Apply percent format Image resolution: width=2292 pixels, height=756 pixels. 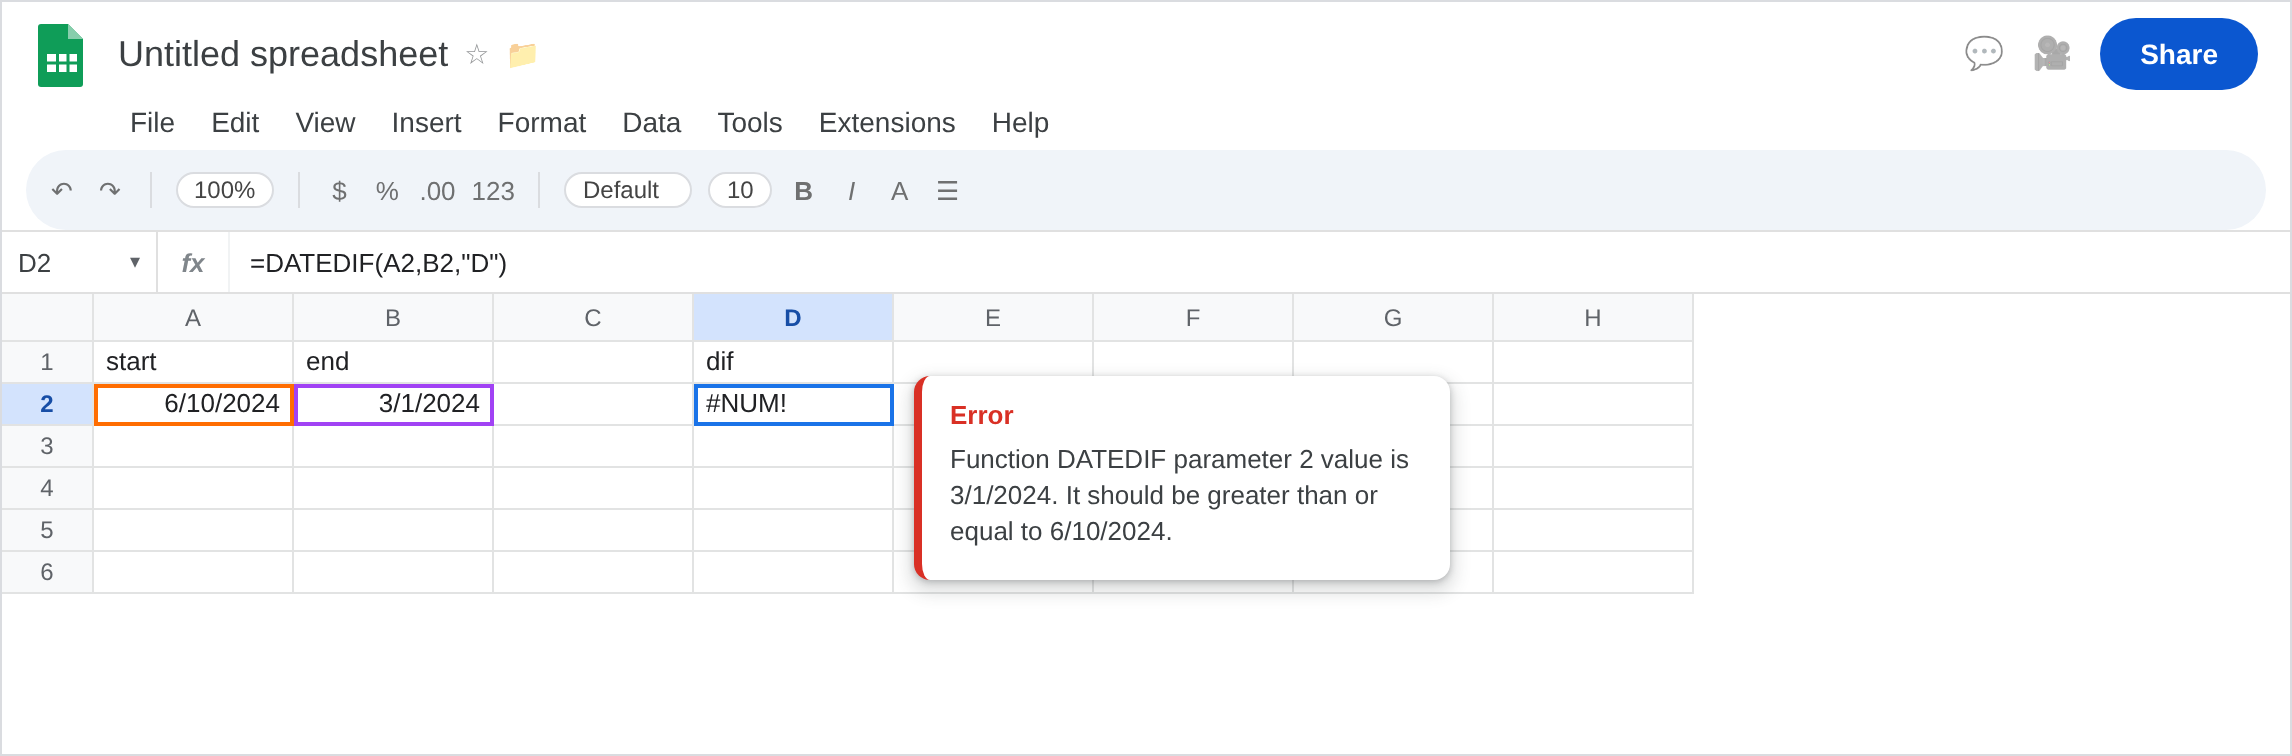(387, 191)
